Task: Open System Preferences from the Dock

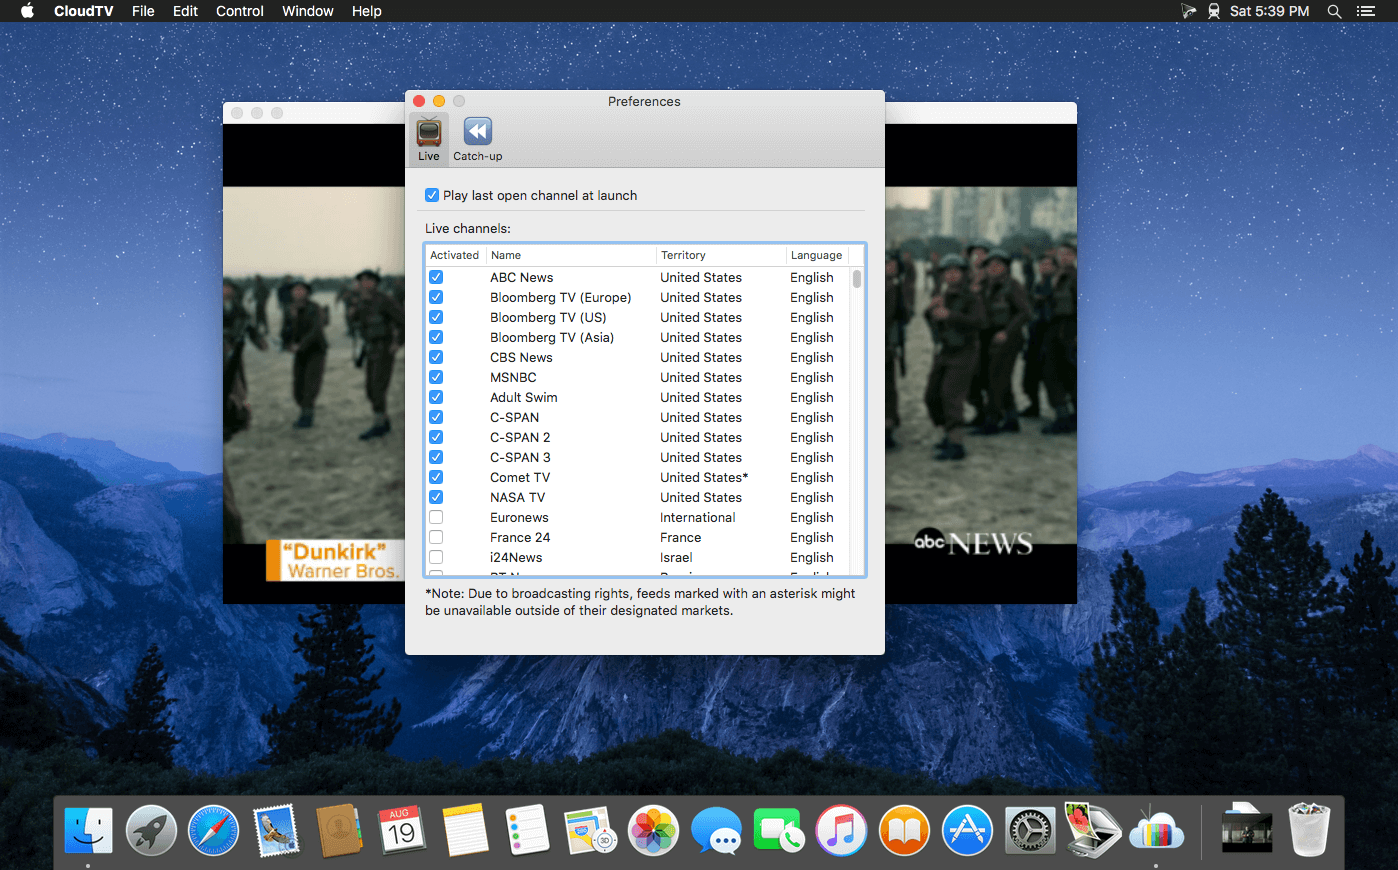Action: click(1030, 830)
